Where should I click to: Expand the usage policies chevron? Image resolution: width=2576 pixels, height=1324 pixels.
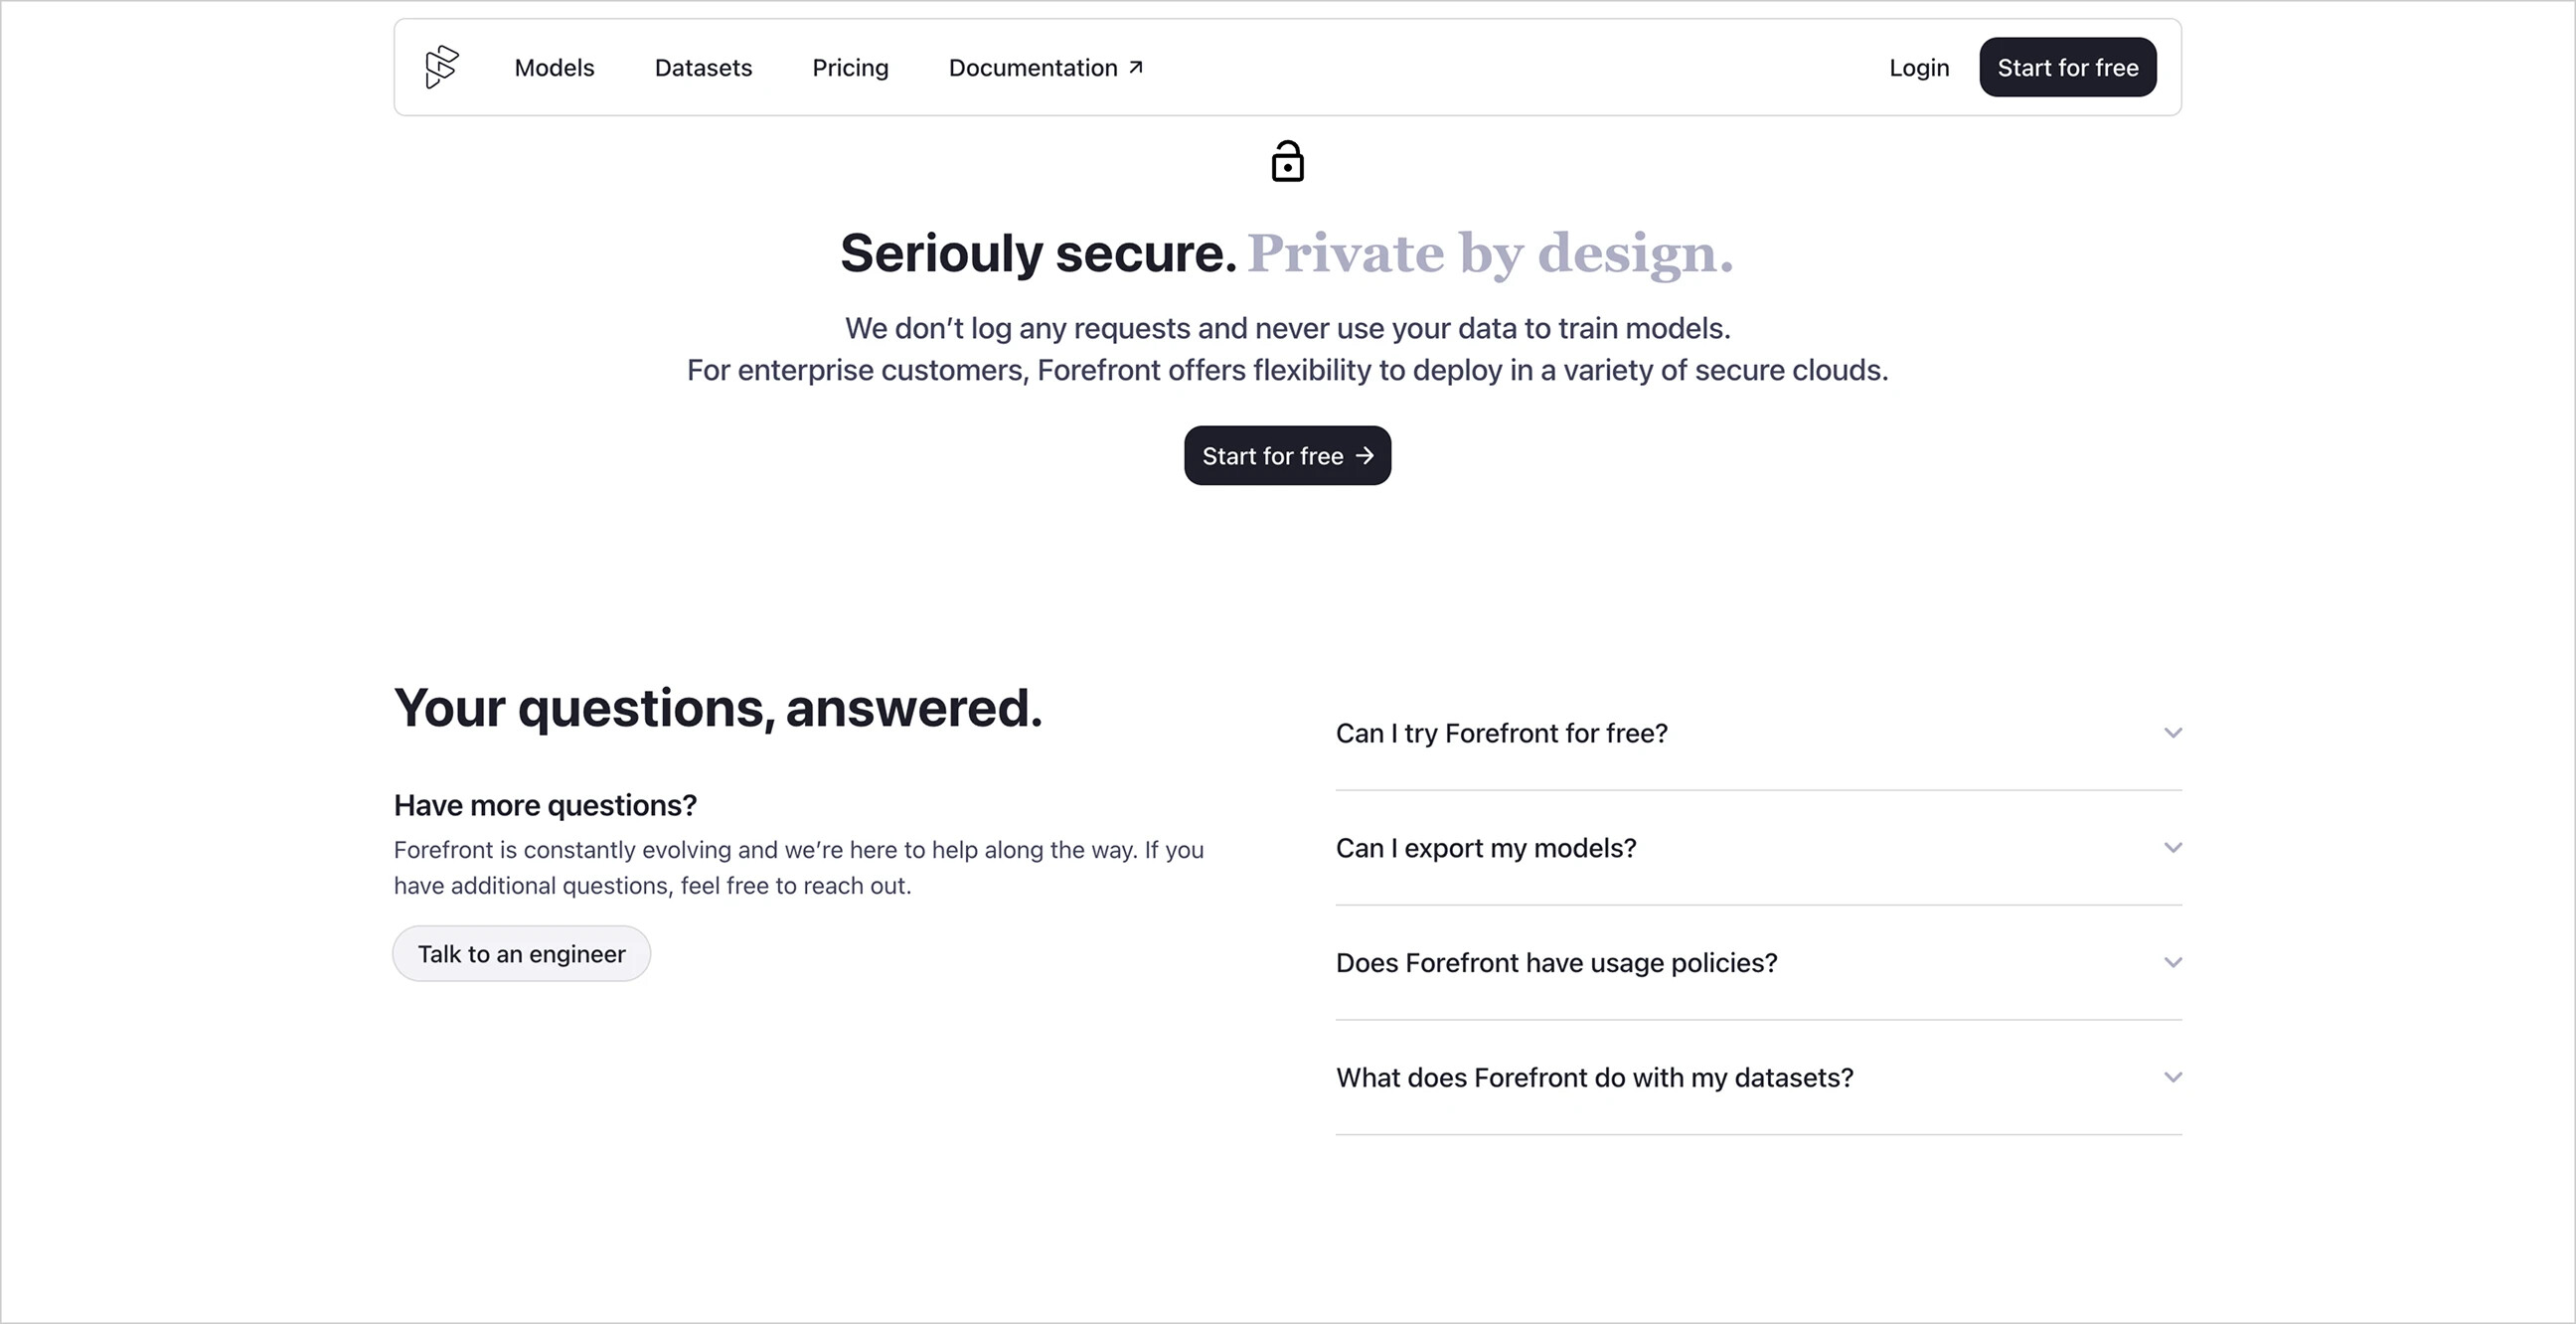(x=2172, y=963)
